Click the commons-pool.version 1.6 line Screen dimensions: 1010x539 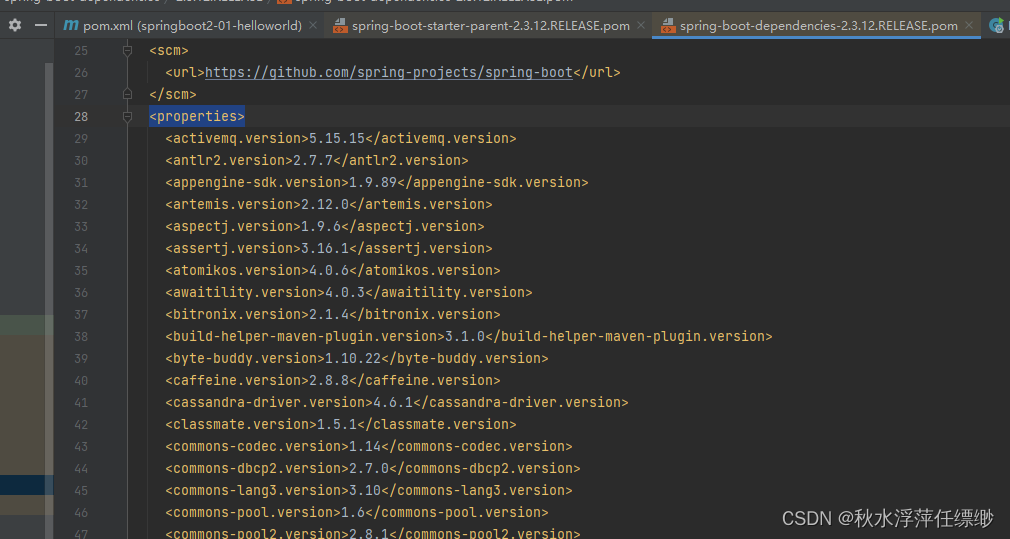pyautogui.click(x=357, y=512)
